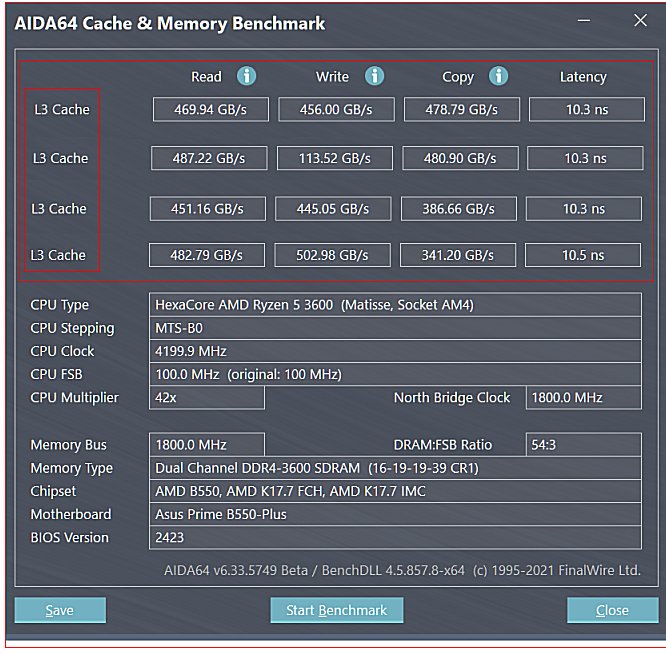Click the Memory Bus value field

pyautogui.click(x=207, y=445)
